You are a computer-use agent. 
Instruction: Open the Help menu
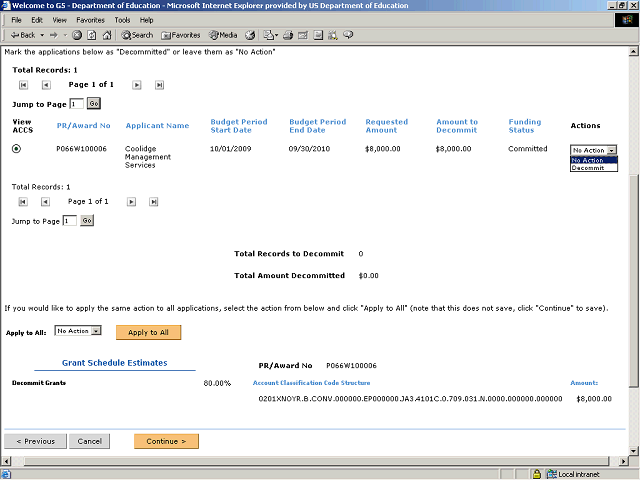(x=146, y=20)
